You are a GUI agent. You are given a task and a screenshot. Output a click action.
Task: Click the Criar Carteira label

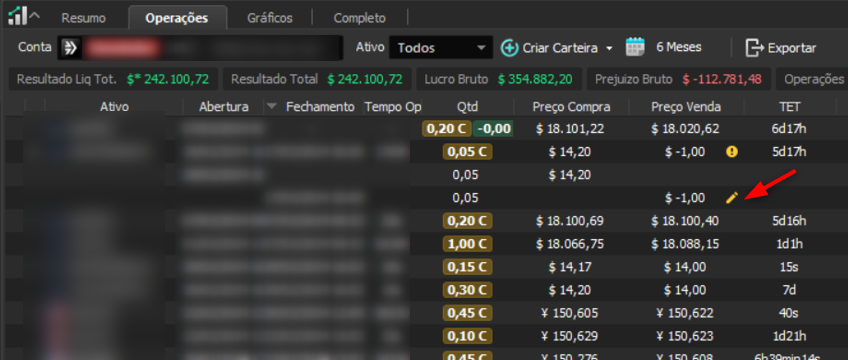pos(560,48)
